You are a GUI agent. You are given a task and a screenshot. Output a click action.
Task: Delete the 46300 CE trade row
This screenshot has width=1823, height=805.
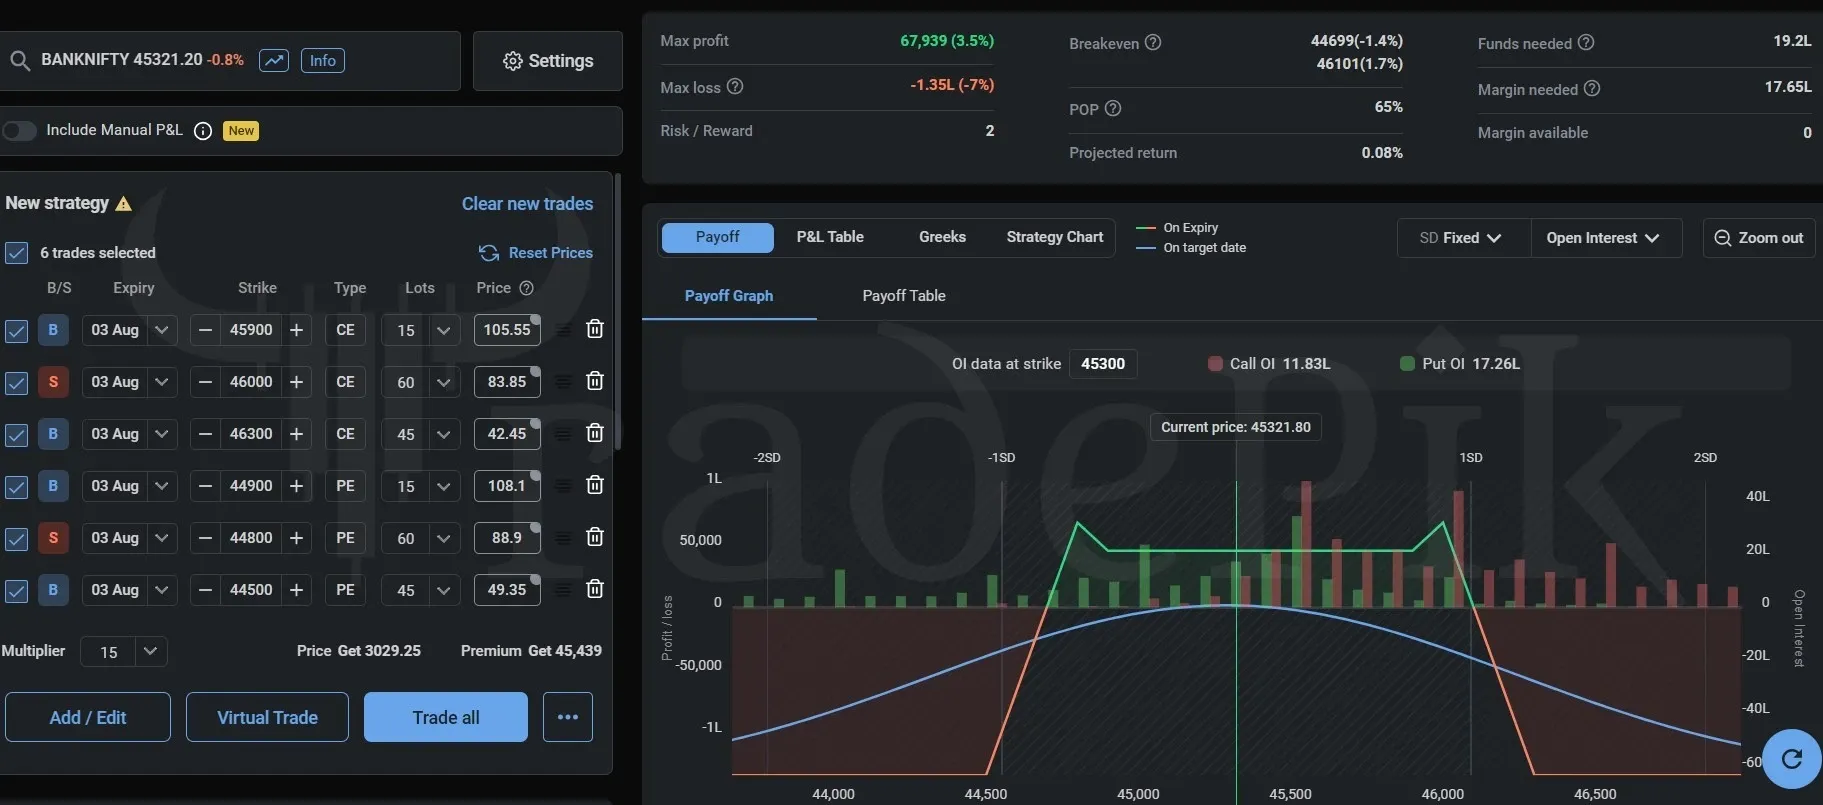click(595, 433)
